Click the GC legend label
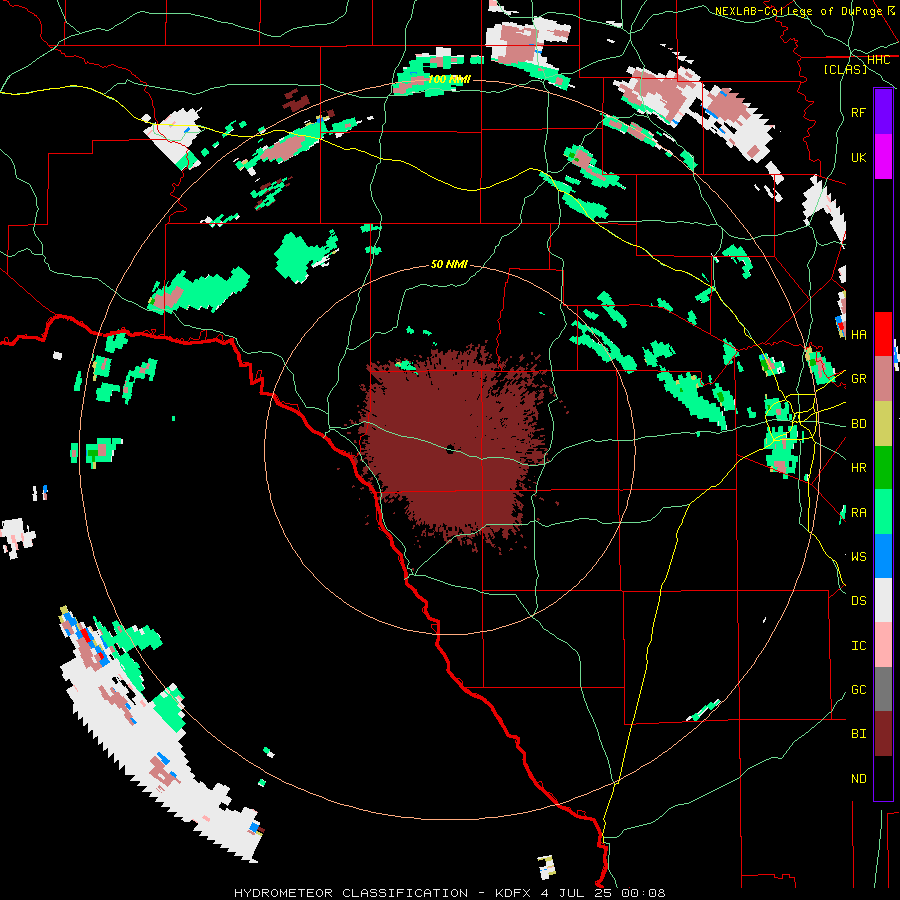 859,689
